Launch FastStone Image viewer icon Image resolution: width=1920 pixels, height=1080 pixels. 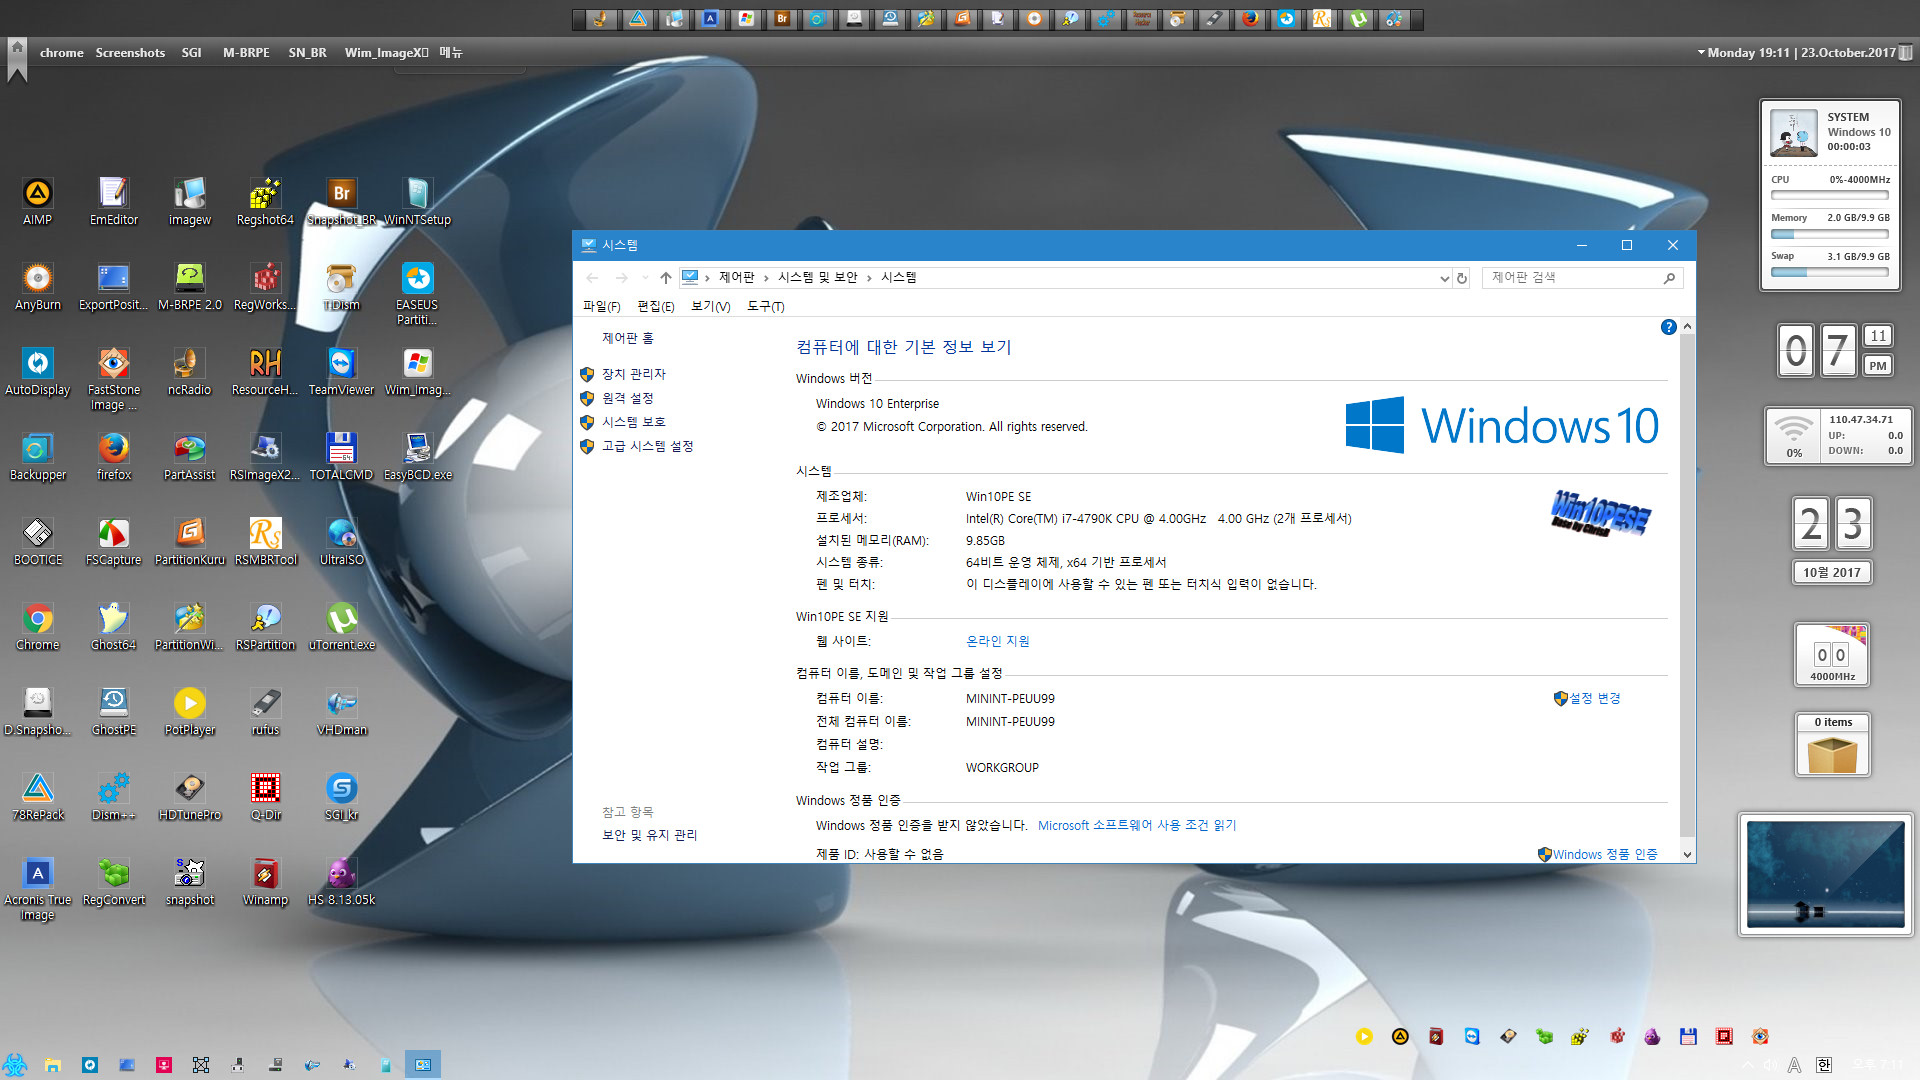(114, 378)
